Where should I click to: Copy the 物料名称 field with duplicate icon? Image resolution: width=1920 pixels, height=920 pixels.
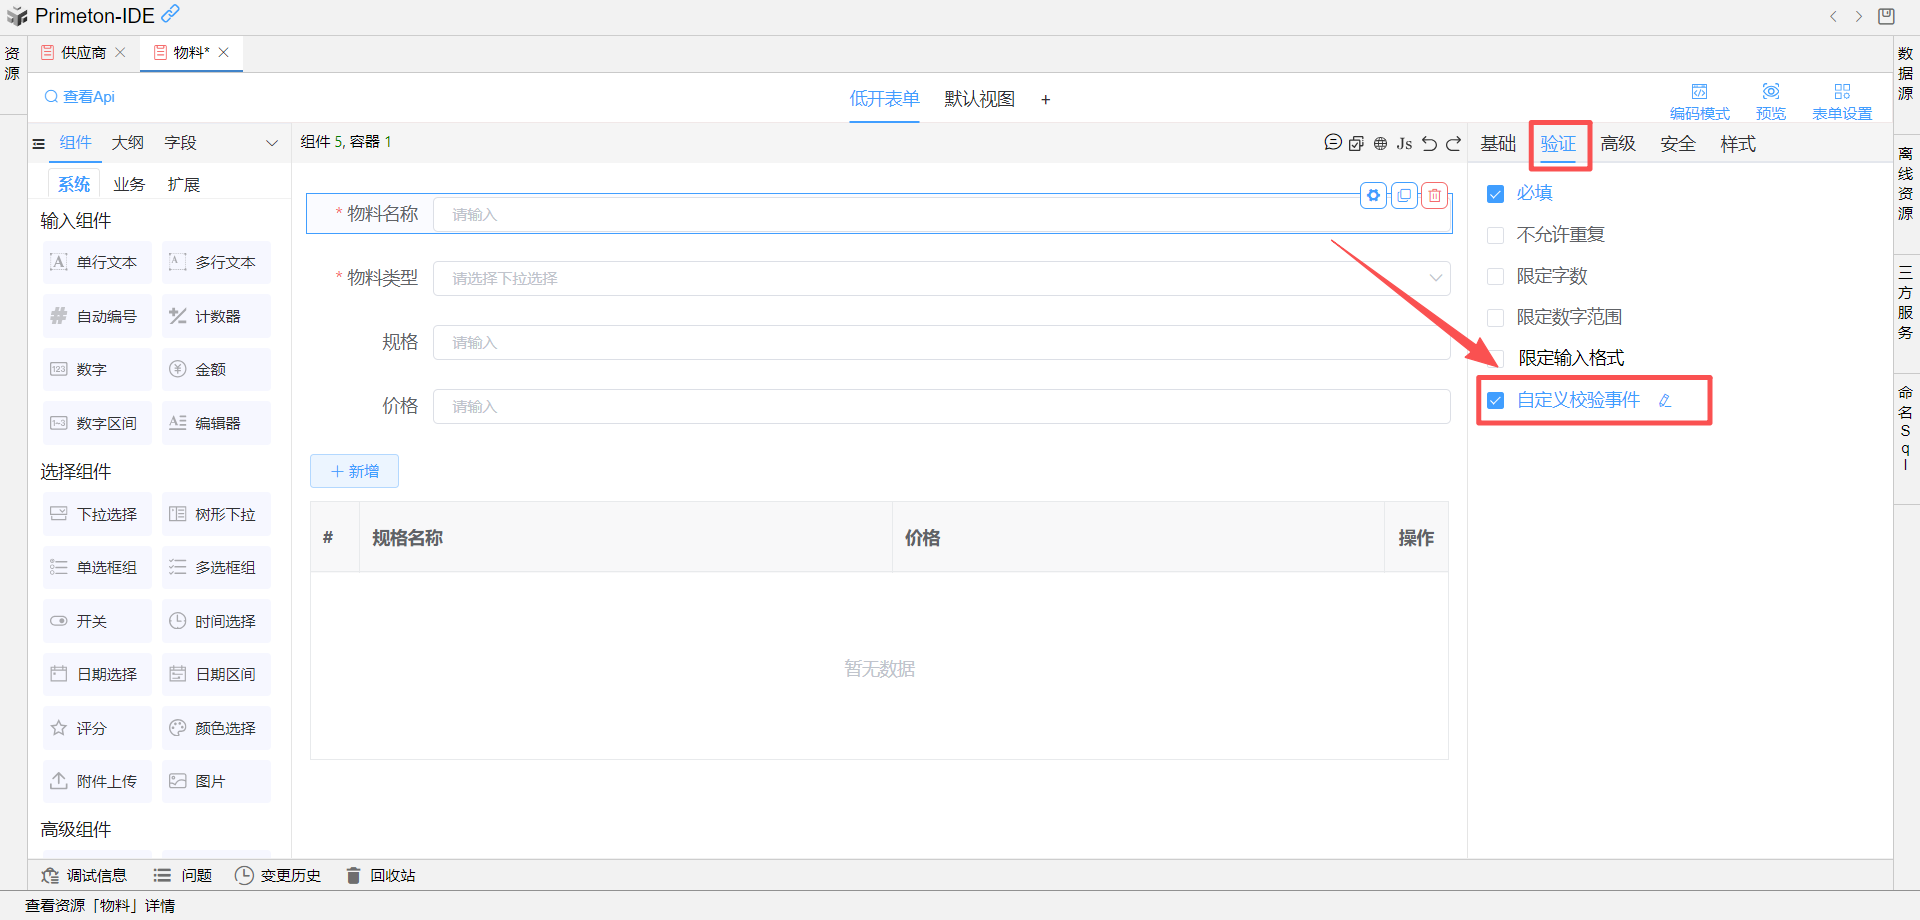coord(1404,196)
